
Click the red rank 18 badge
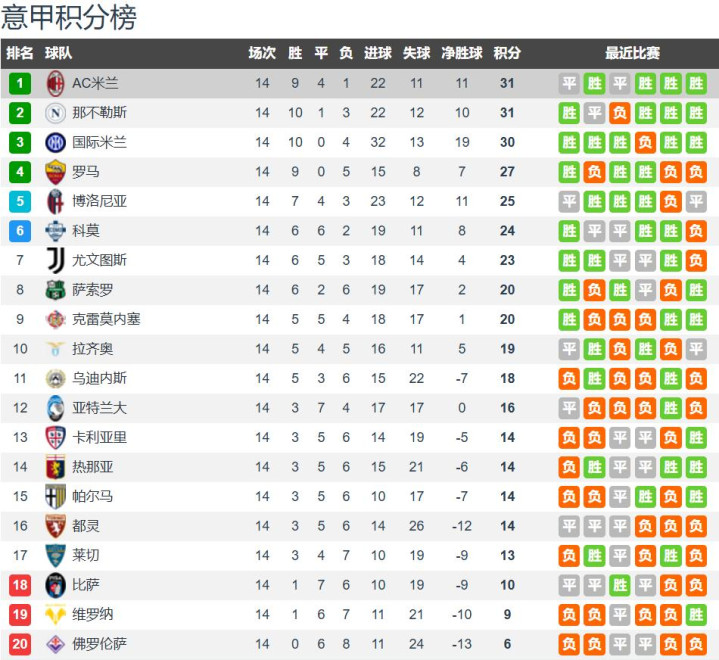tap(20, 585)
